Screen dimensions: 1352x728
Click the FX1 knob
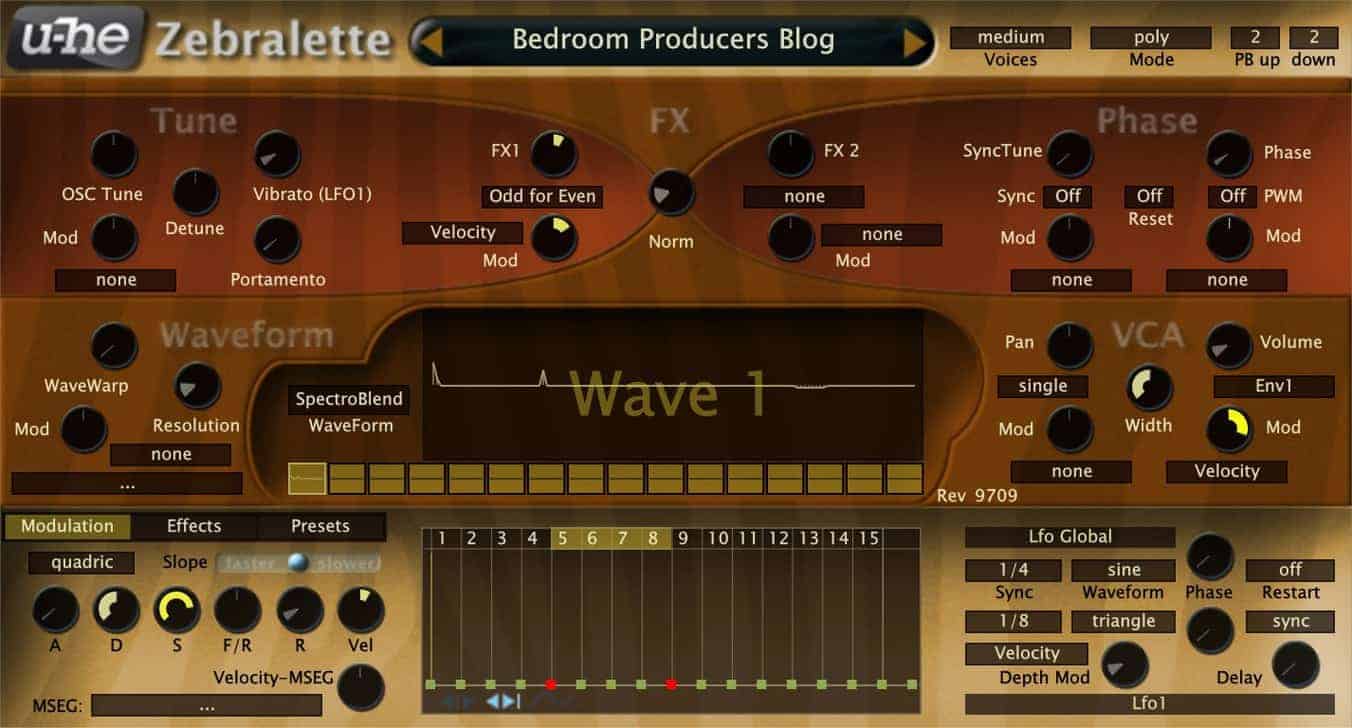point(554,153)
